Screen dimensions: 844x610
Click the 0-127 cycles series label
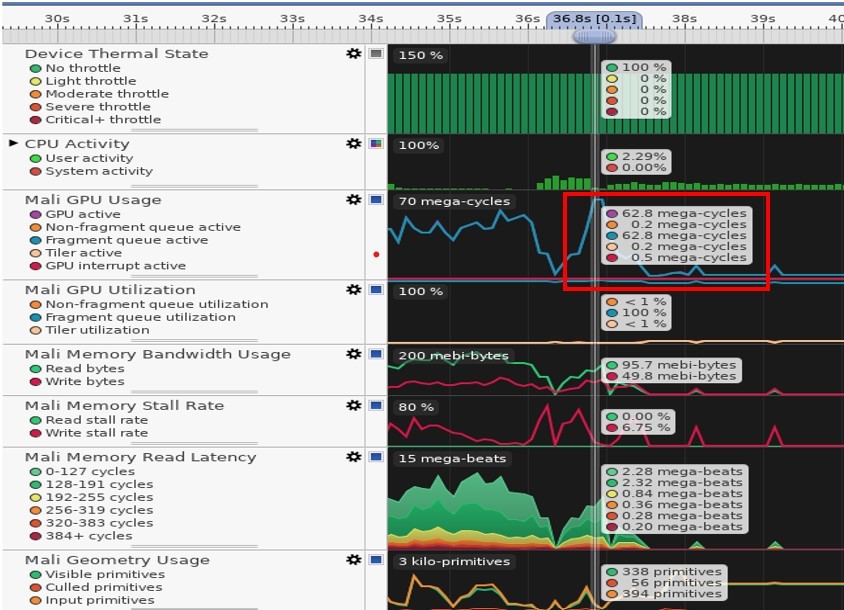point(90,471)
